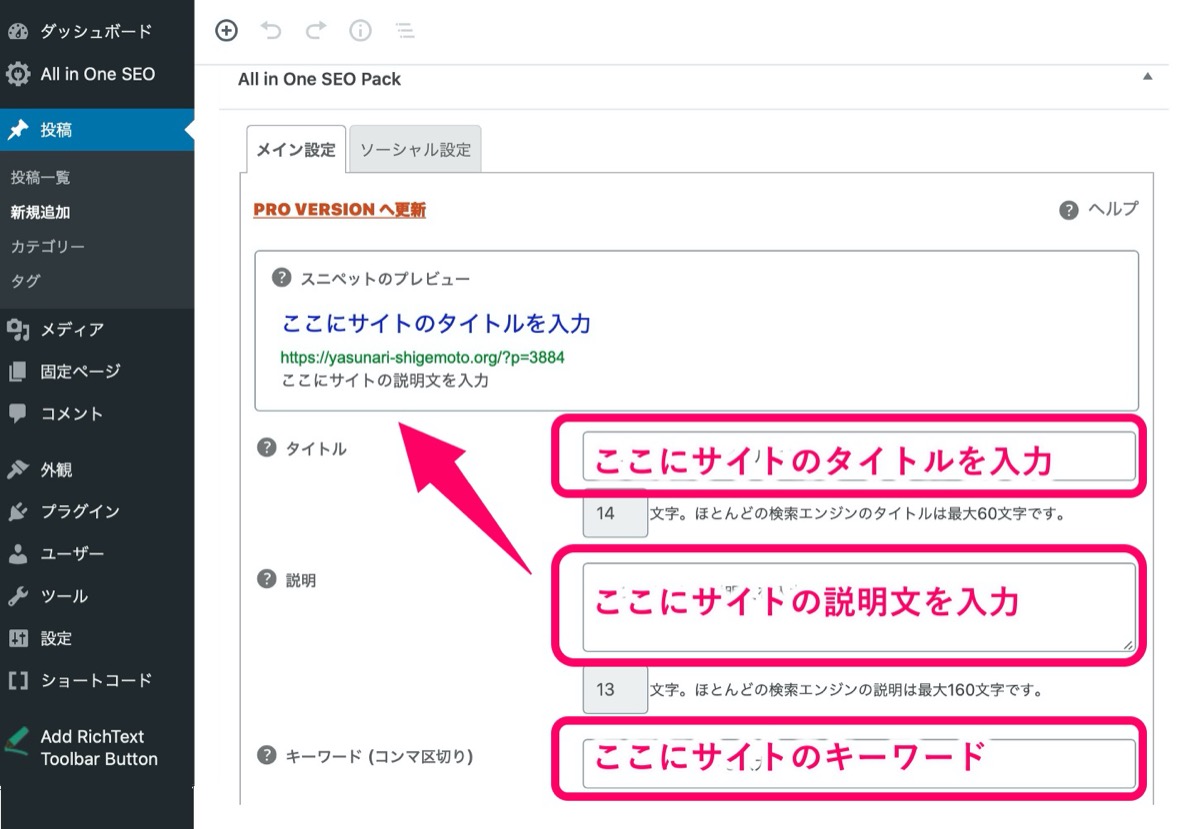Image resolution: width=1200 pixels, height=829 pixels.
Task: Click the help icon beside タイトル
Action: tap(266, 448)
